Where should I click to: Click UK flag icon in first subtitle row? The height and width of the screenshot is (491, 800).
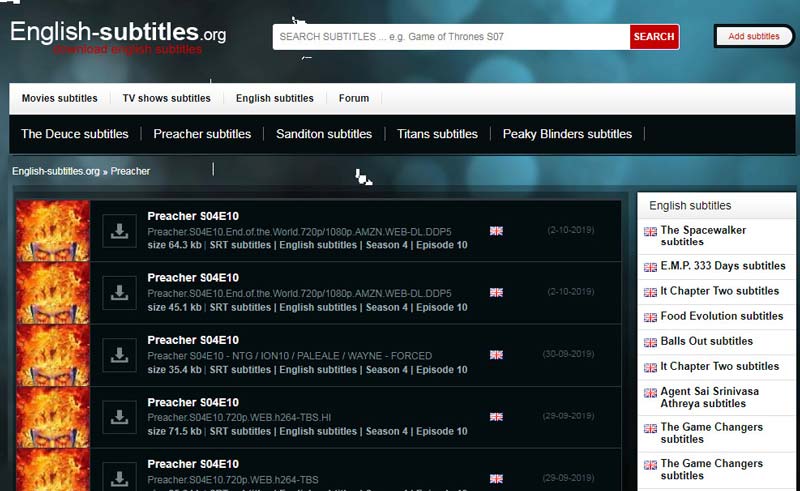tap(496, 231)
